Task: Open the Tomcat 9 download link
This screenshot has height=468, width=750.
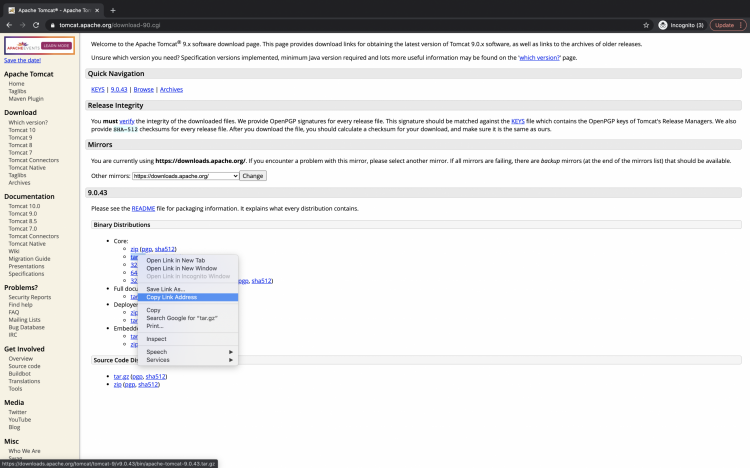Action: click(x=20, y=138)
